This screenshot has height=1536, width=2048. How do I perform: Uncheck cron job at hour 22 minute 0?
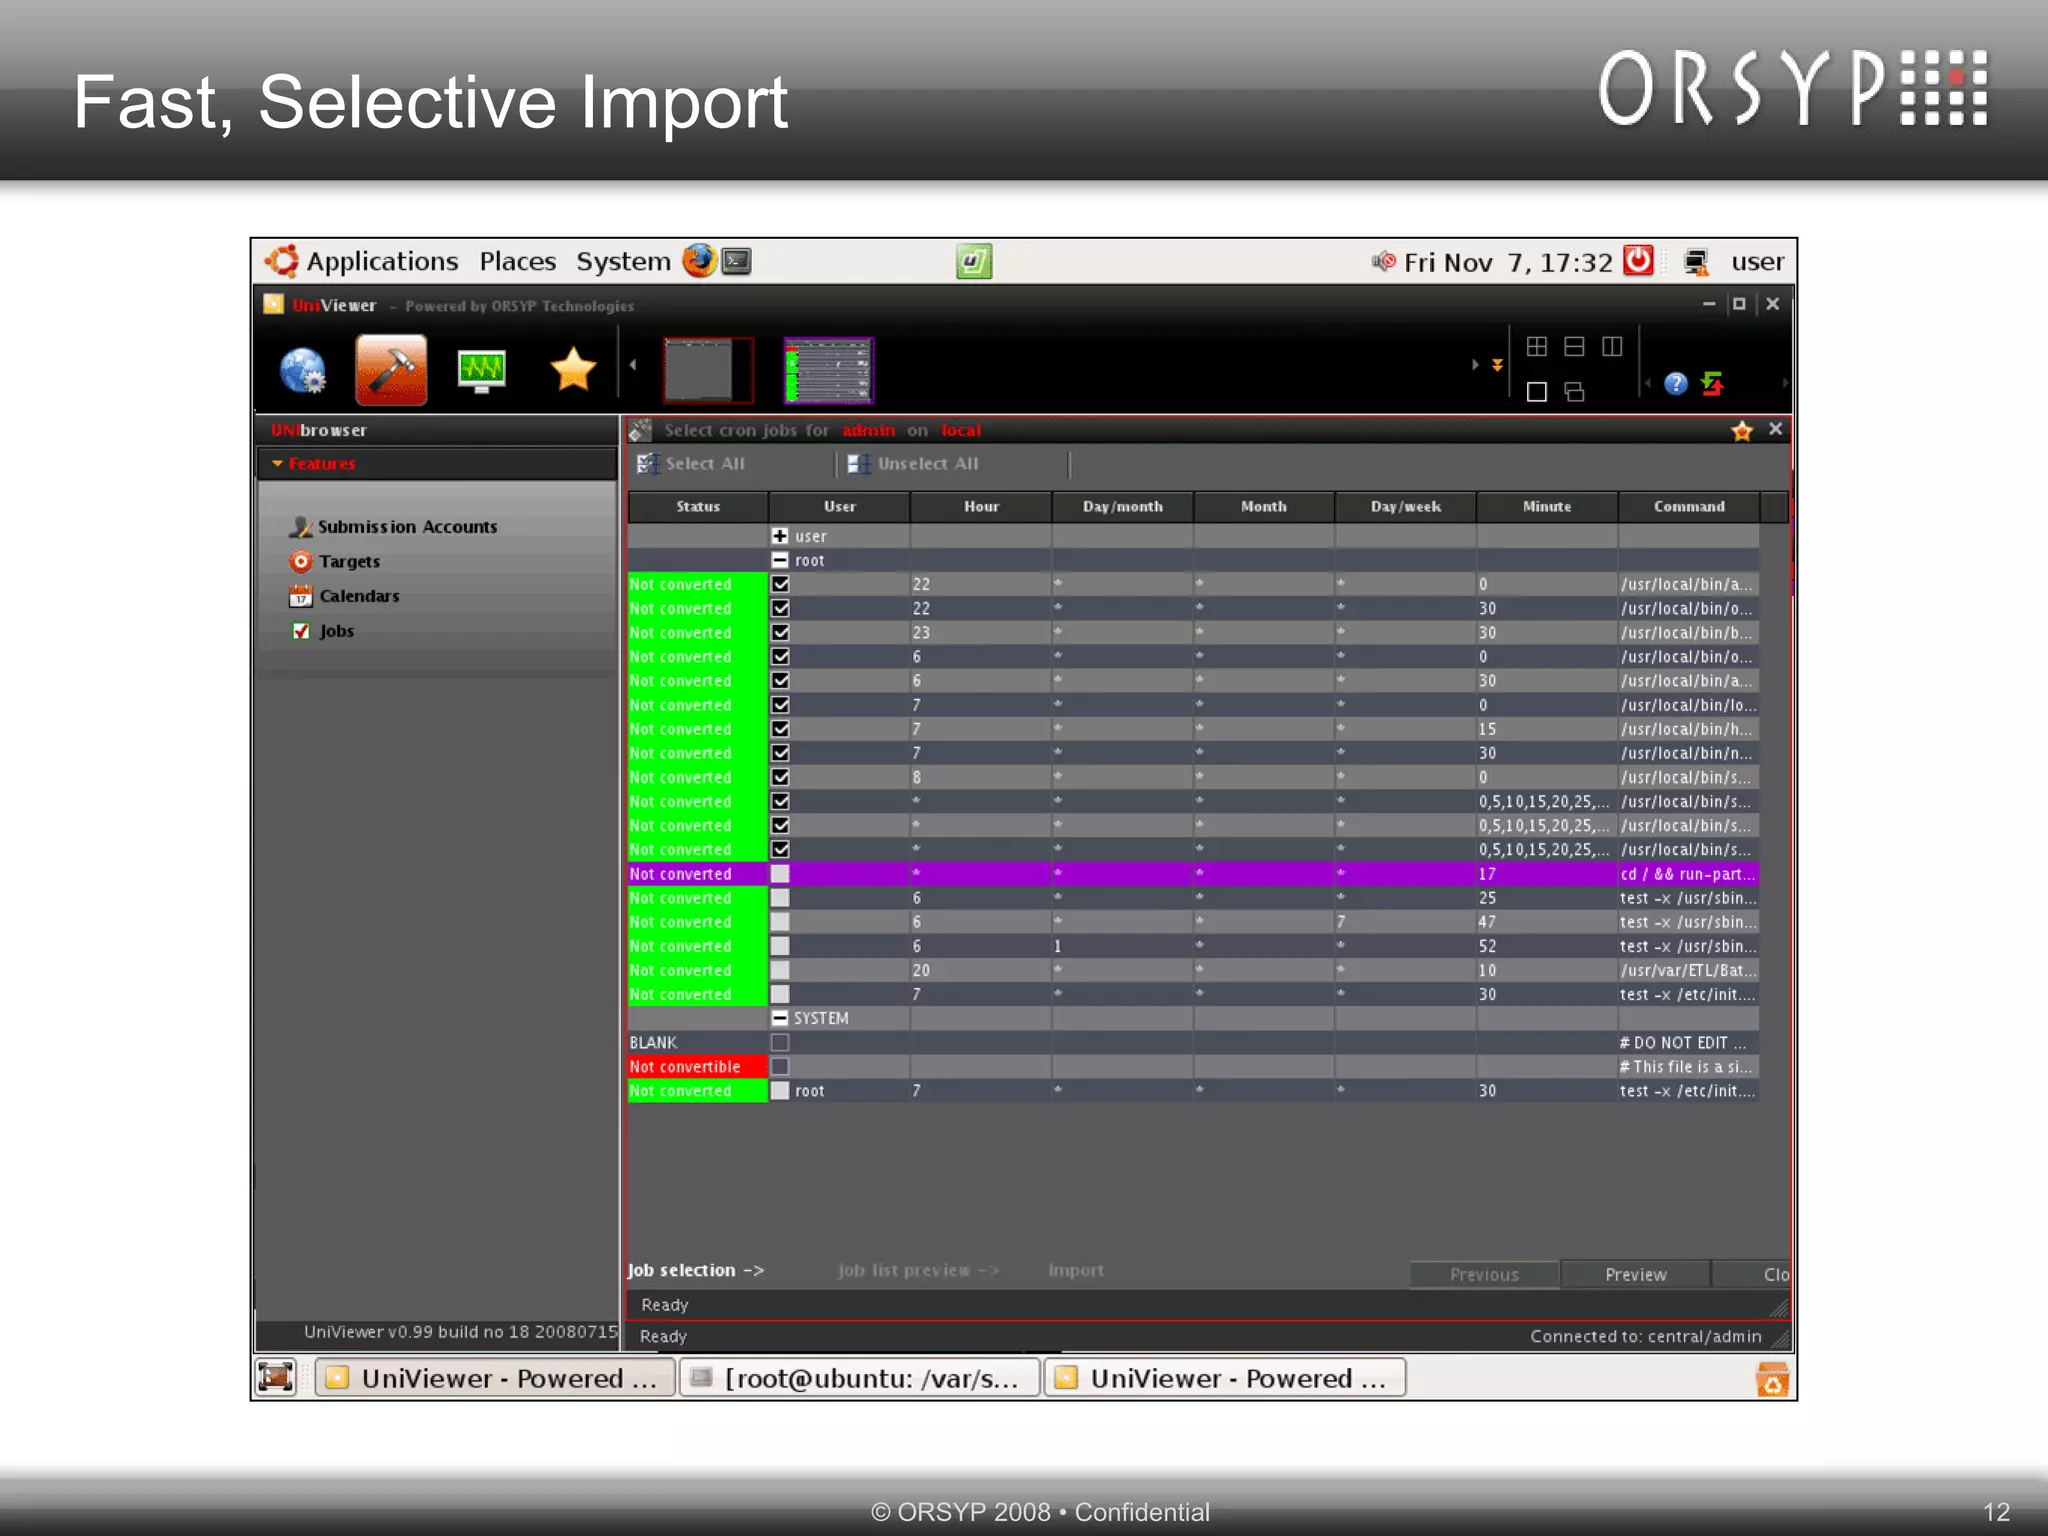781,584
